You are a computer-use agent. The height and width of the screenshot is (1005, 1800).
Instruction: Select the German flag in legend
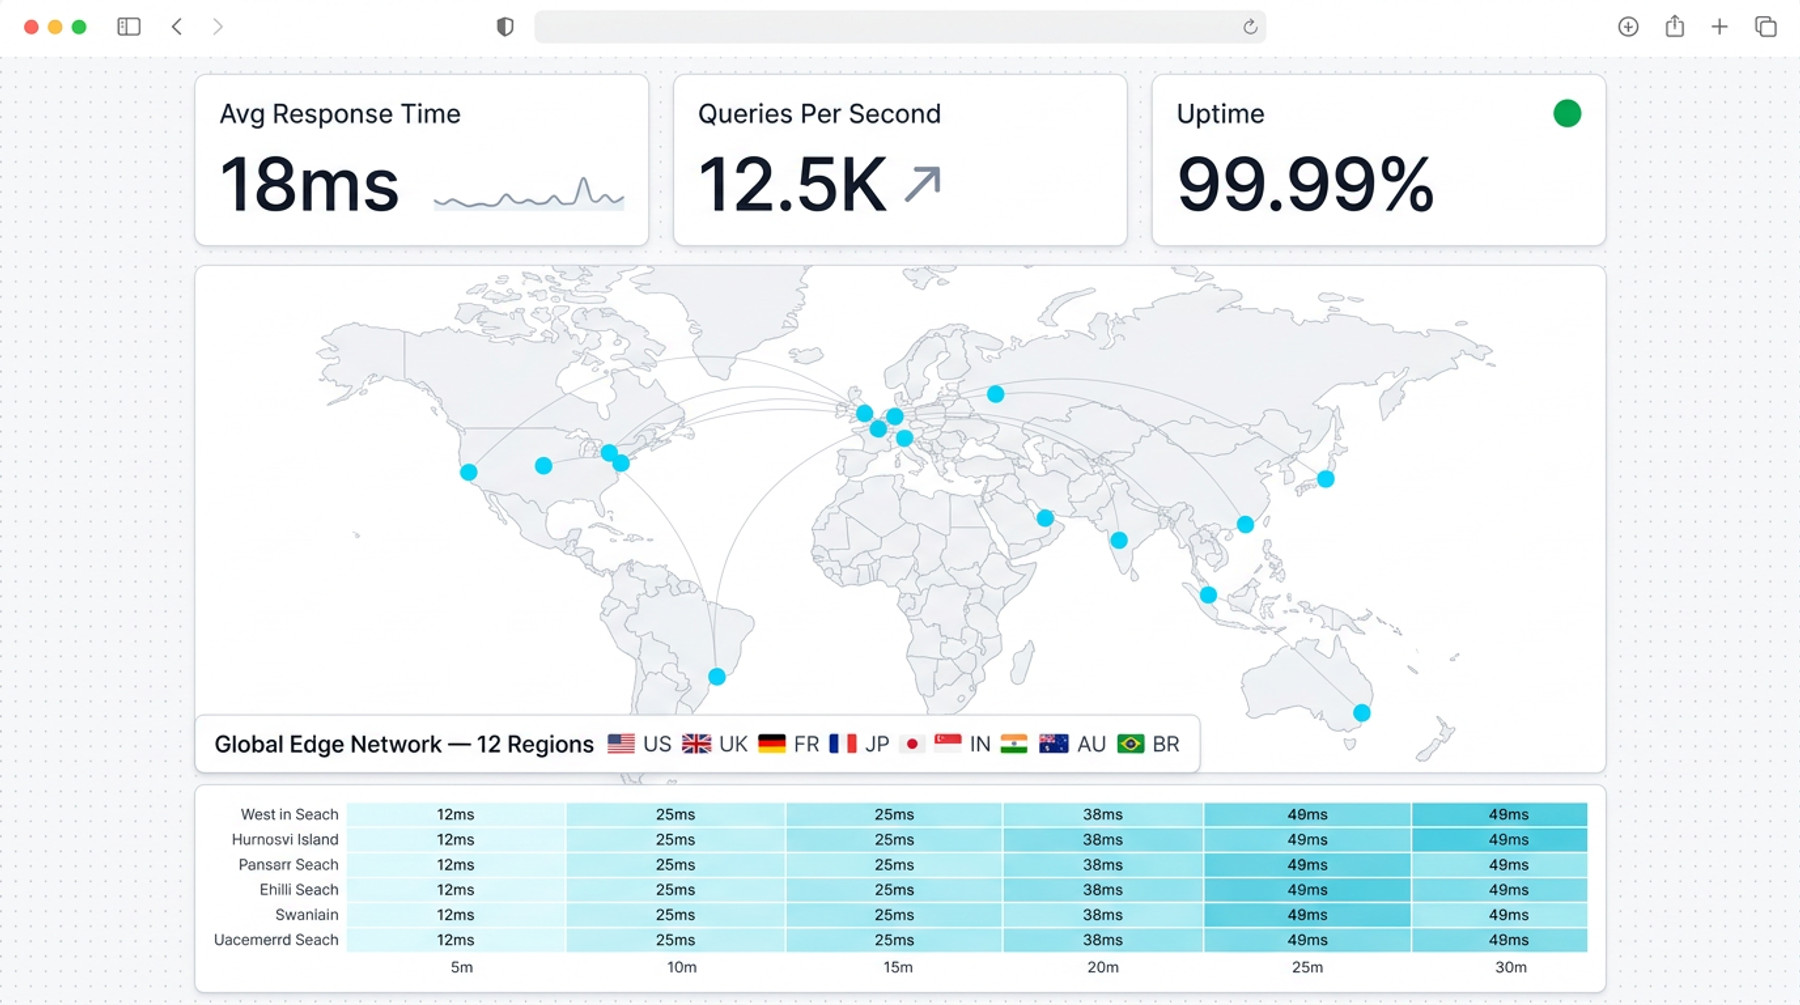point(772,744)
